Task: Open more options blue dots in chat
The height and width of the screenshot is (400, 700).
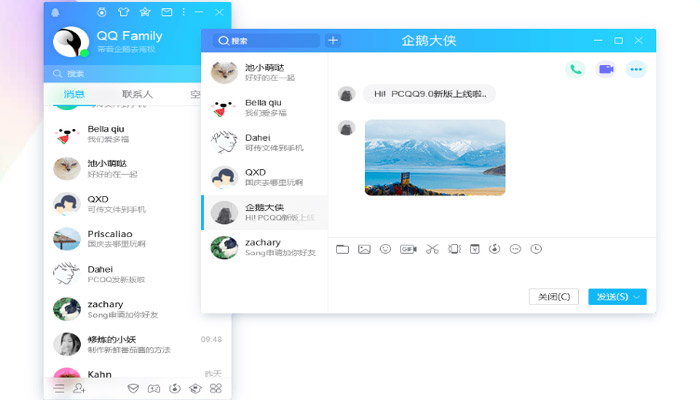Action: click(636, 69)
